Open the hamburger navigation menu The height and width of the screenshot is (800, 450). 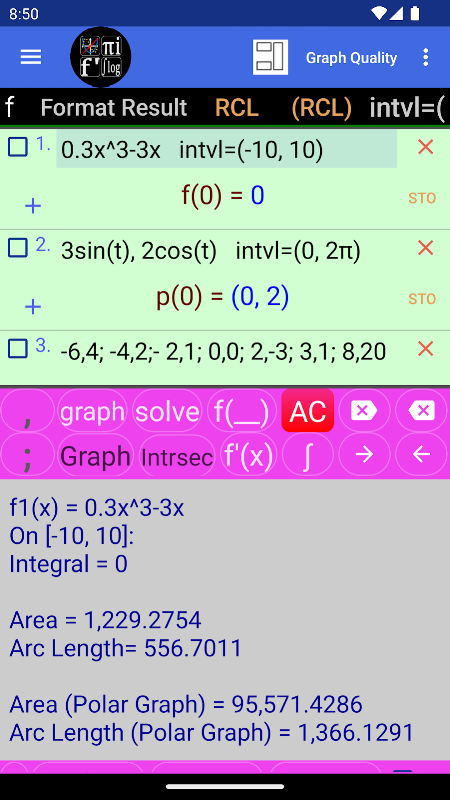[31, 57]
